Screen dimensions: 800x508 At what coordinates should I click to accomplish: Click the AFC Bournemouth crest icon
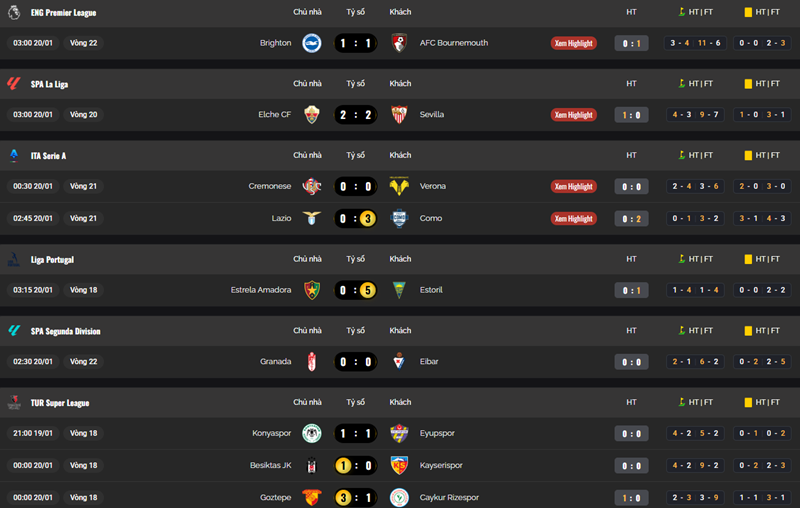click(399, 43)
